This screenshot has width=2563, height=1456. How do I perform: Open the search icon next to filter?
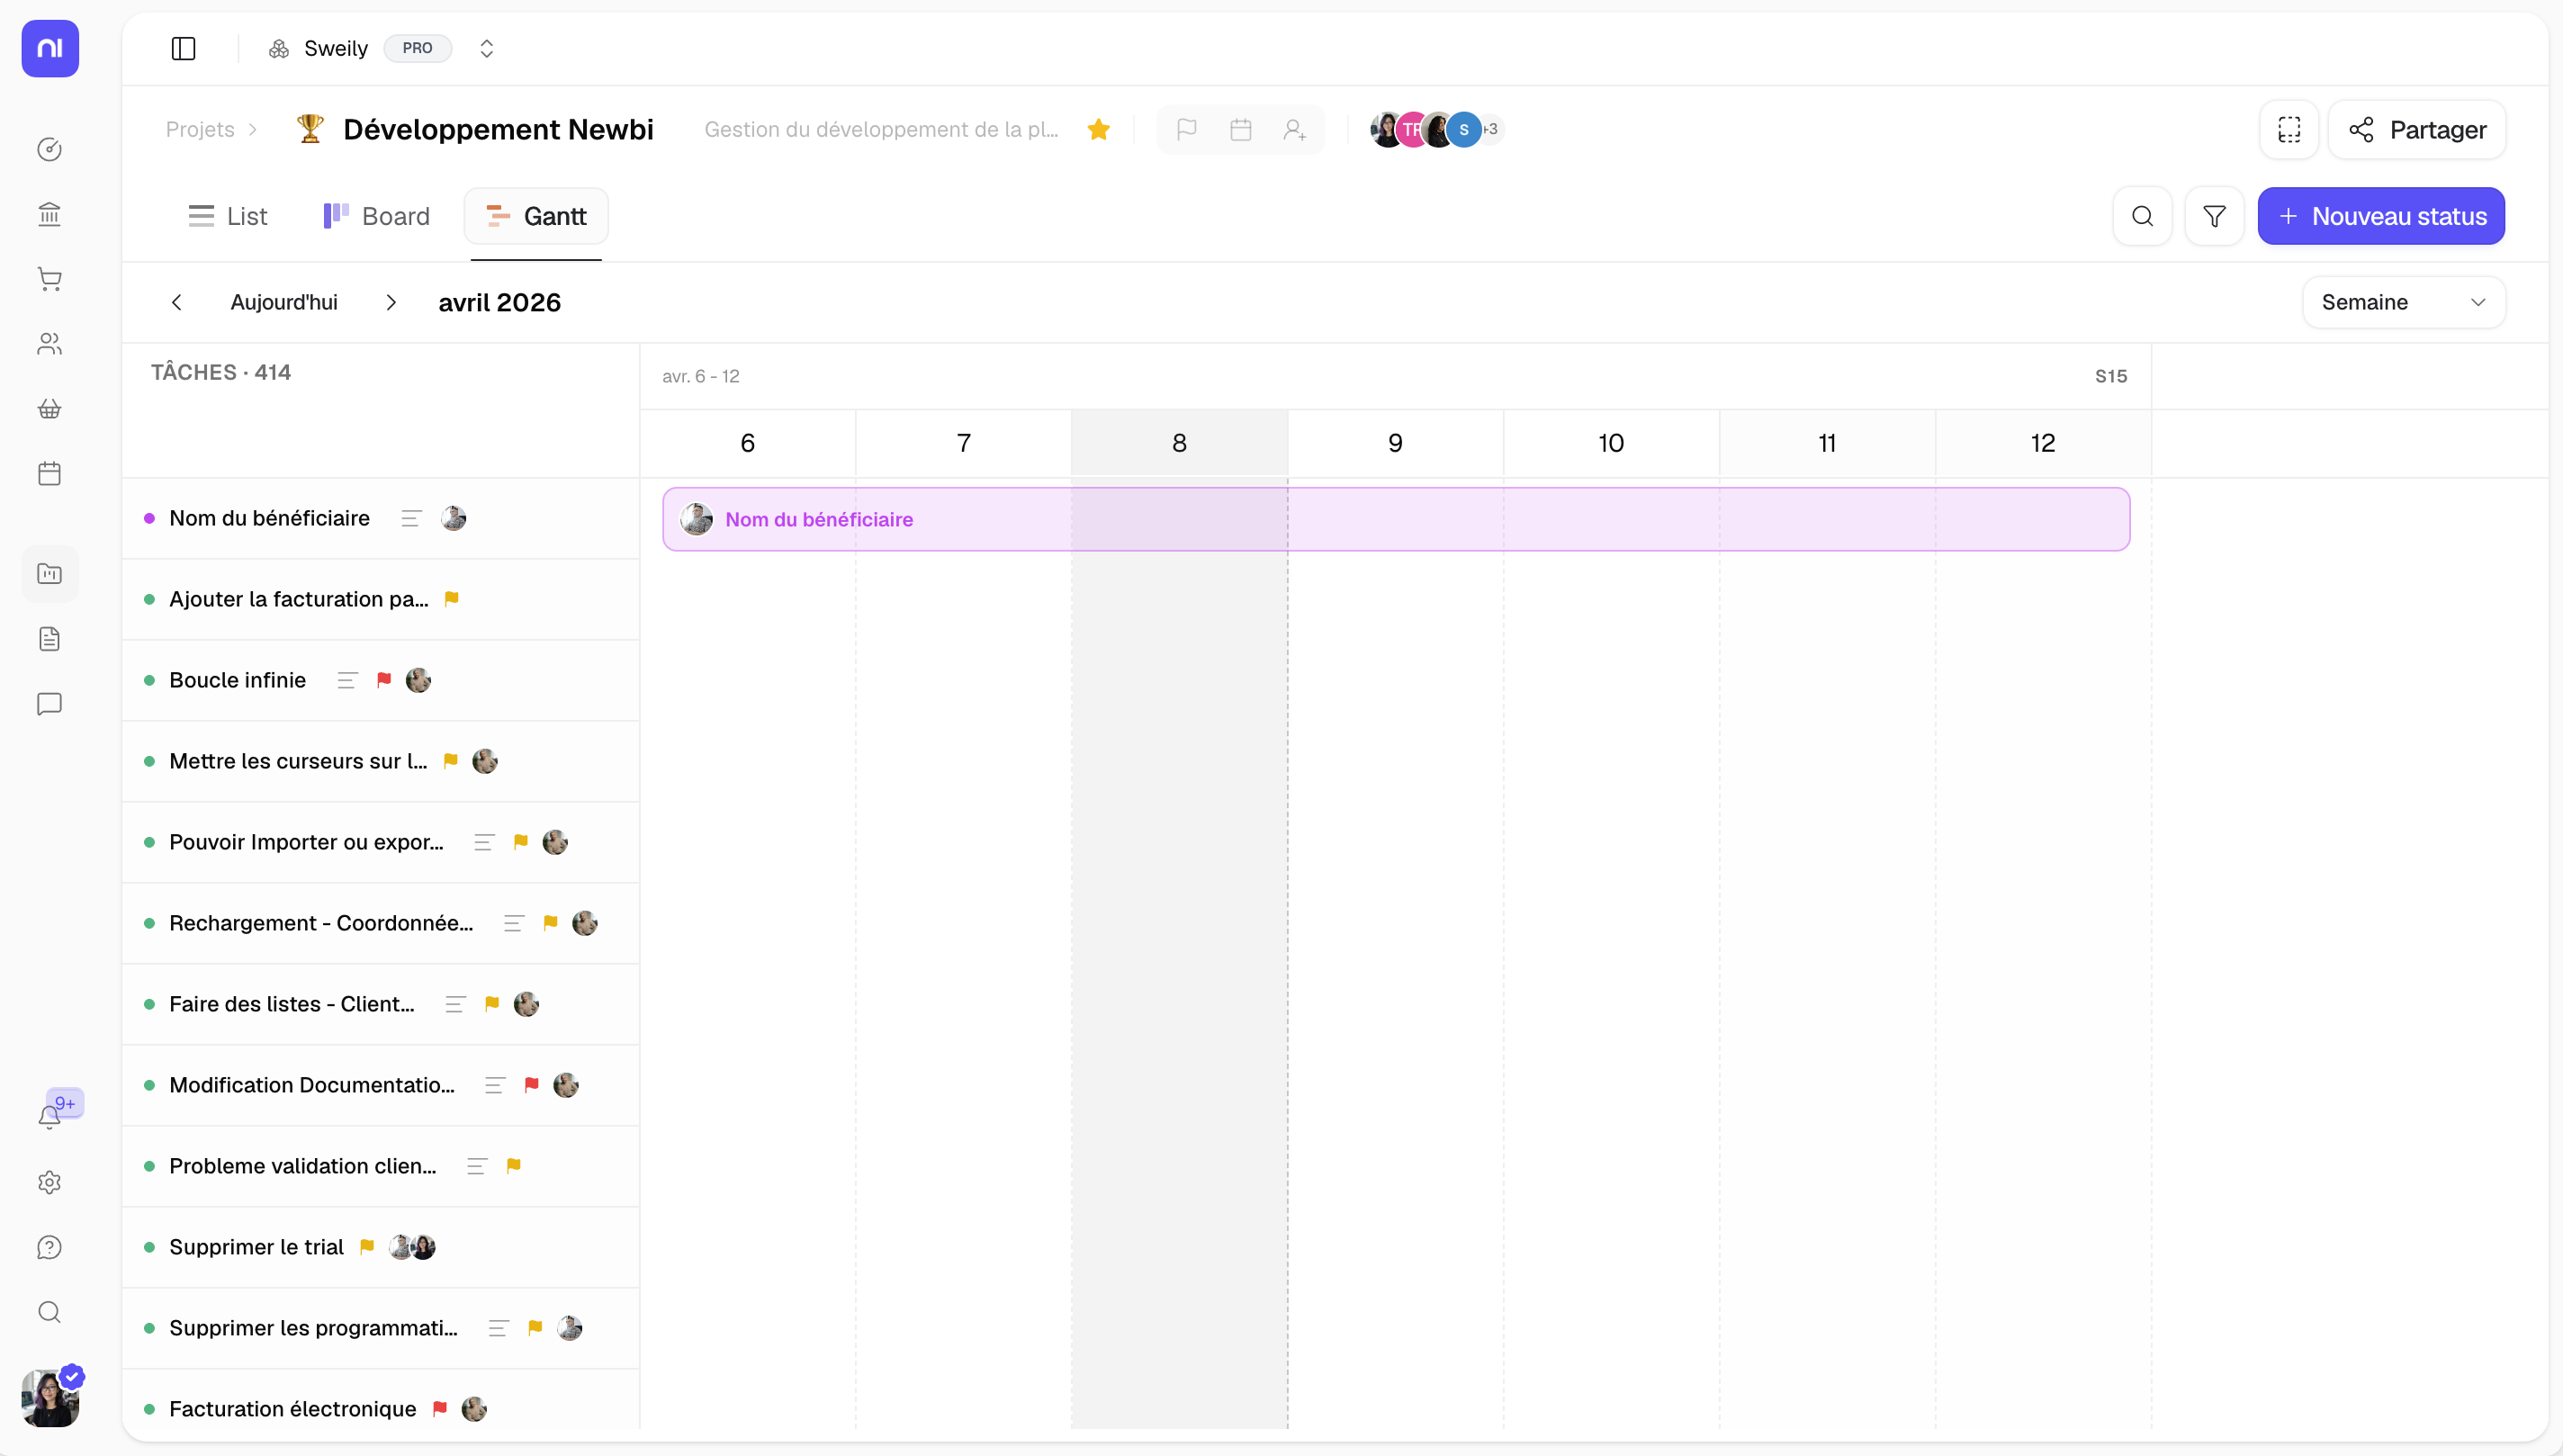[2141, 217]
